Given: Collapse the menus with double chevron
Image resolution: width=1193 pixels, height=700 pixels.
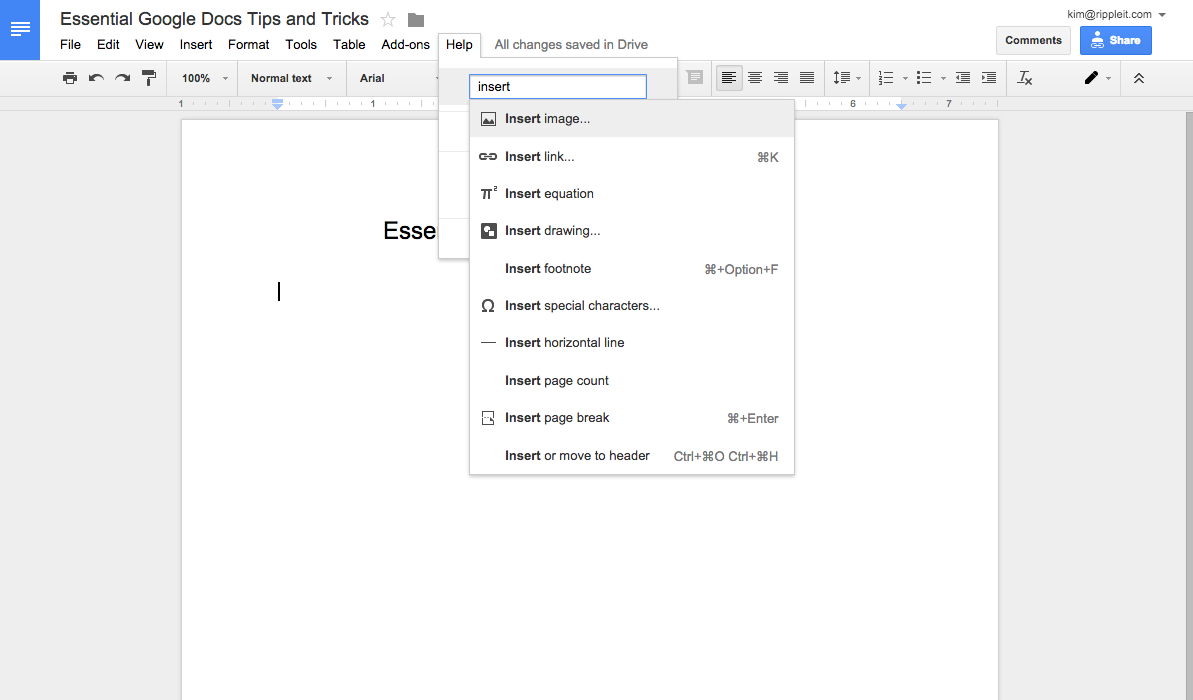Looking at the screenshot, I should click(x=1139, y=78).
